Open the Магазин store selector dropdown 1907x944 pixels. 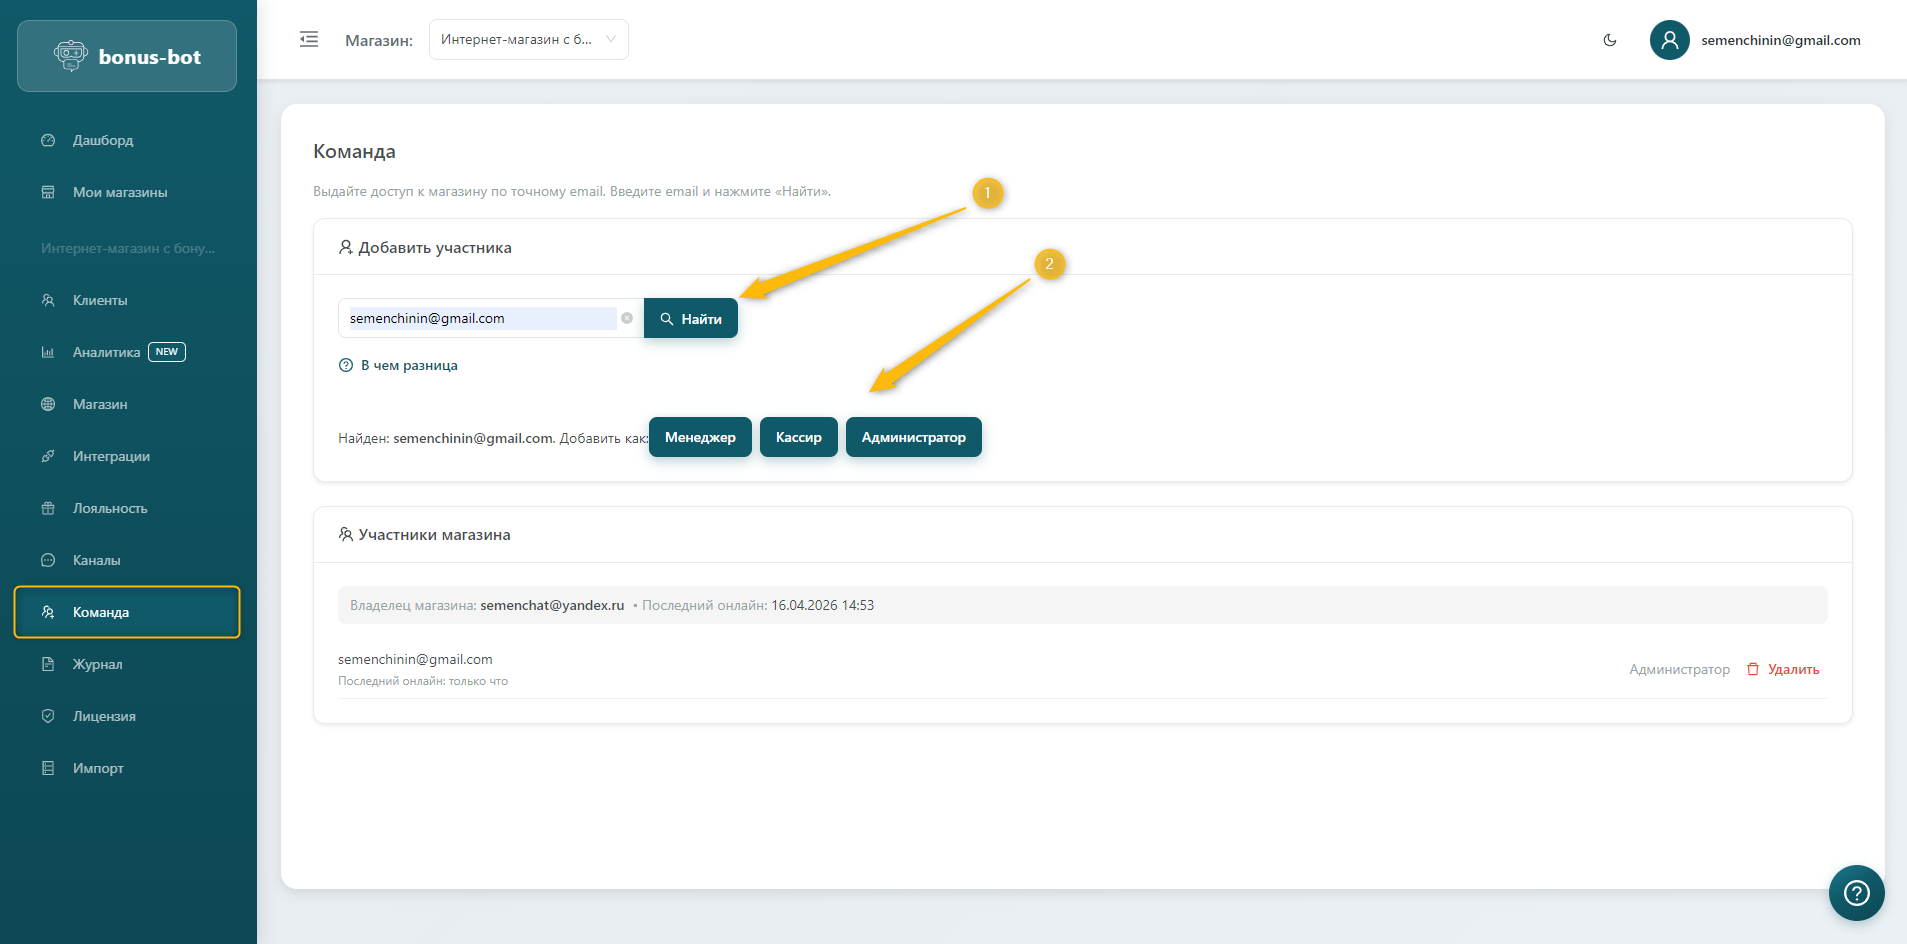coord(528,40)
